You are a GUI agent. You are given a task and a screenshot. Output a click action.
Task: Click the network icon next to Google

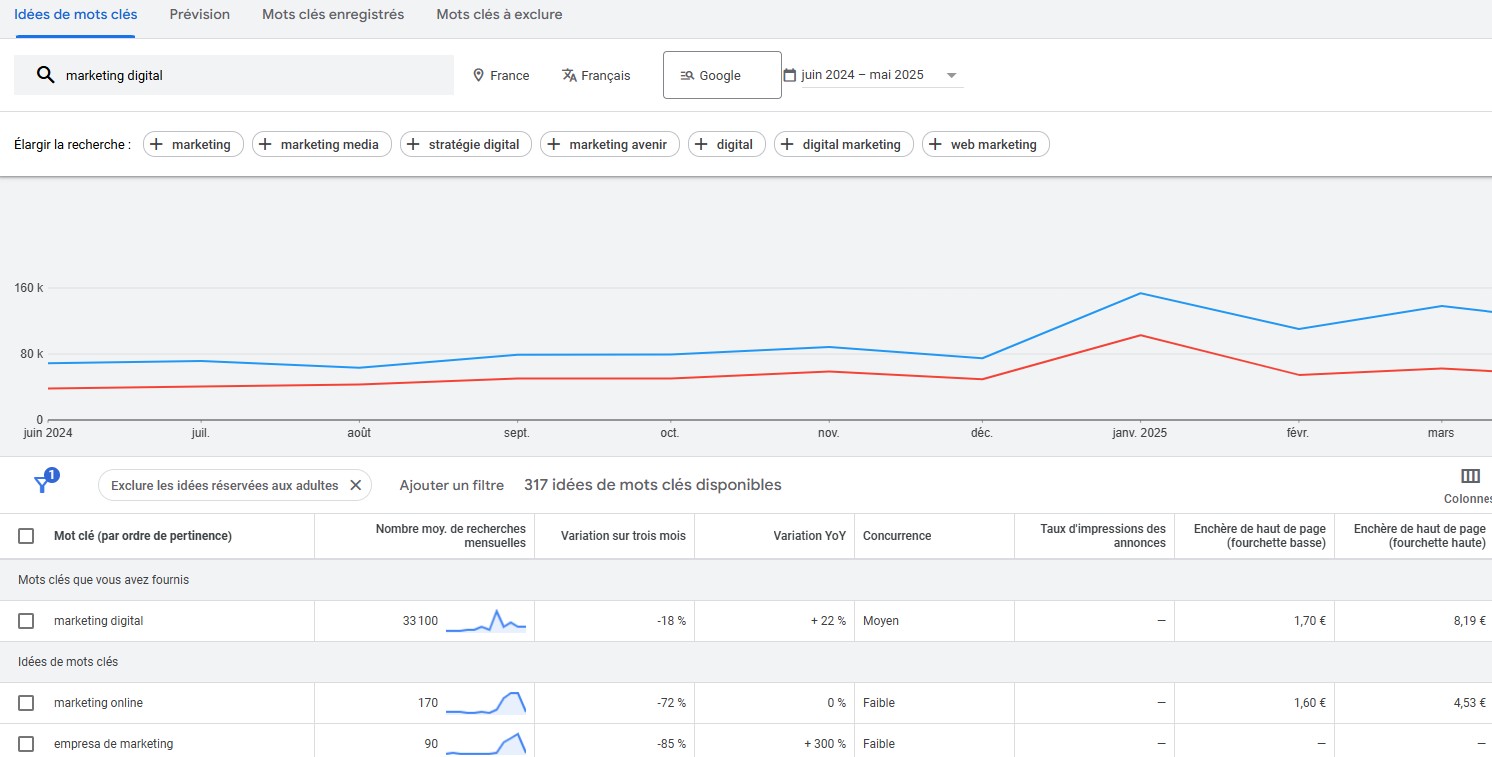(686, 74)
